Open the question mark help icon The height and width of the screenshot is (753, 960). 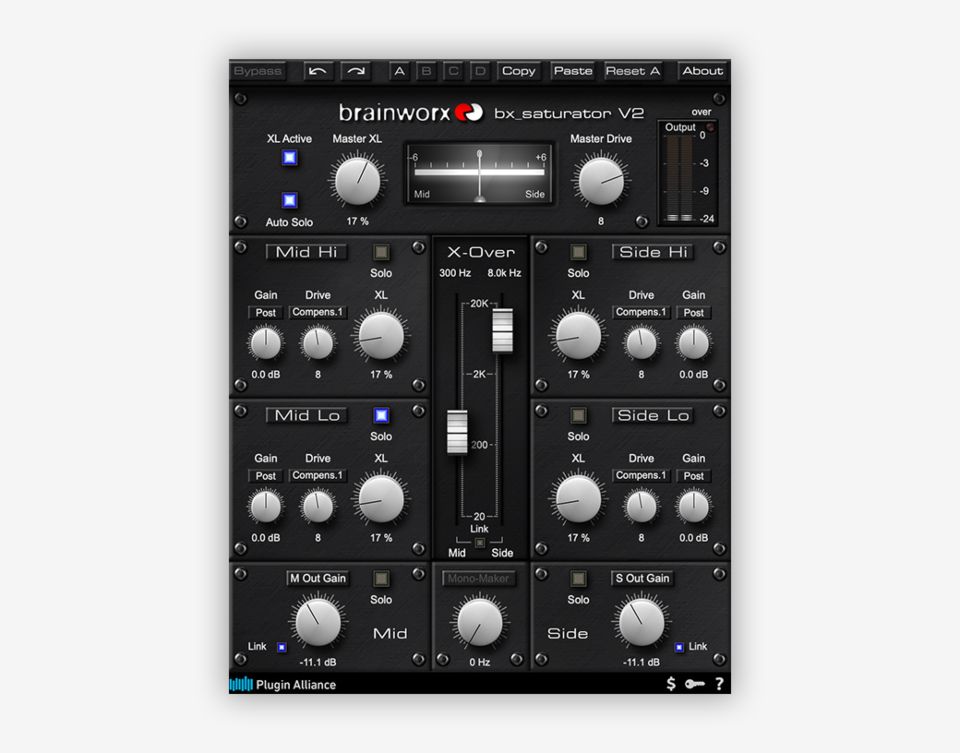[x=718, y=684]
